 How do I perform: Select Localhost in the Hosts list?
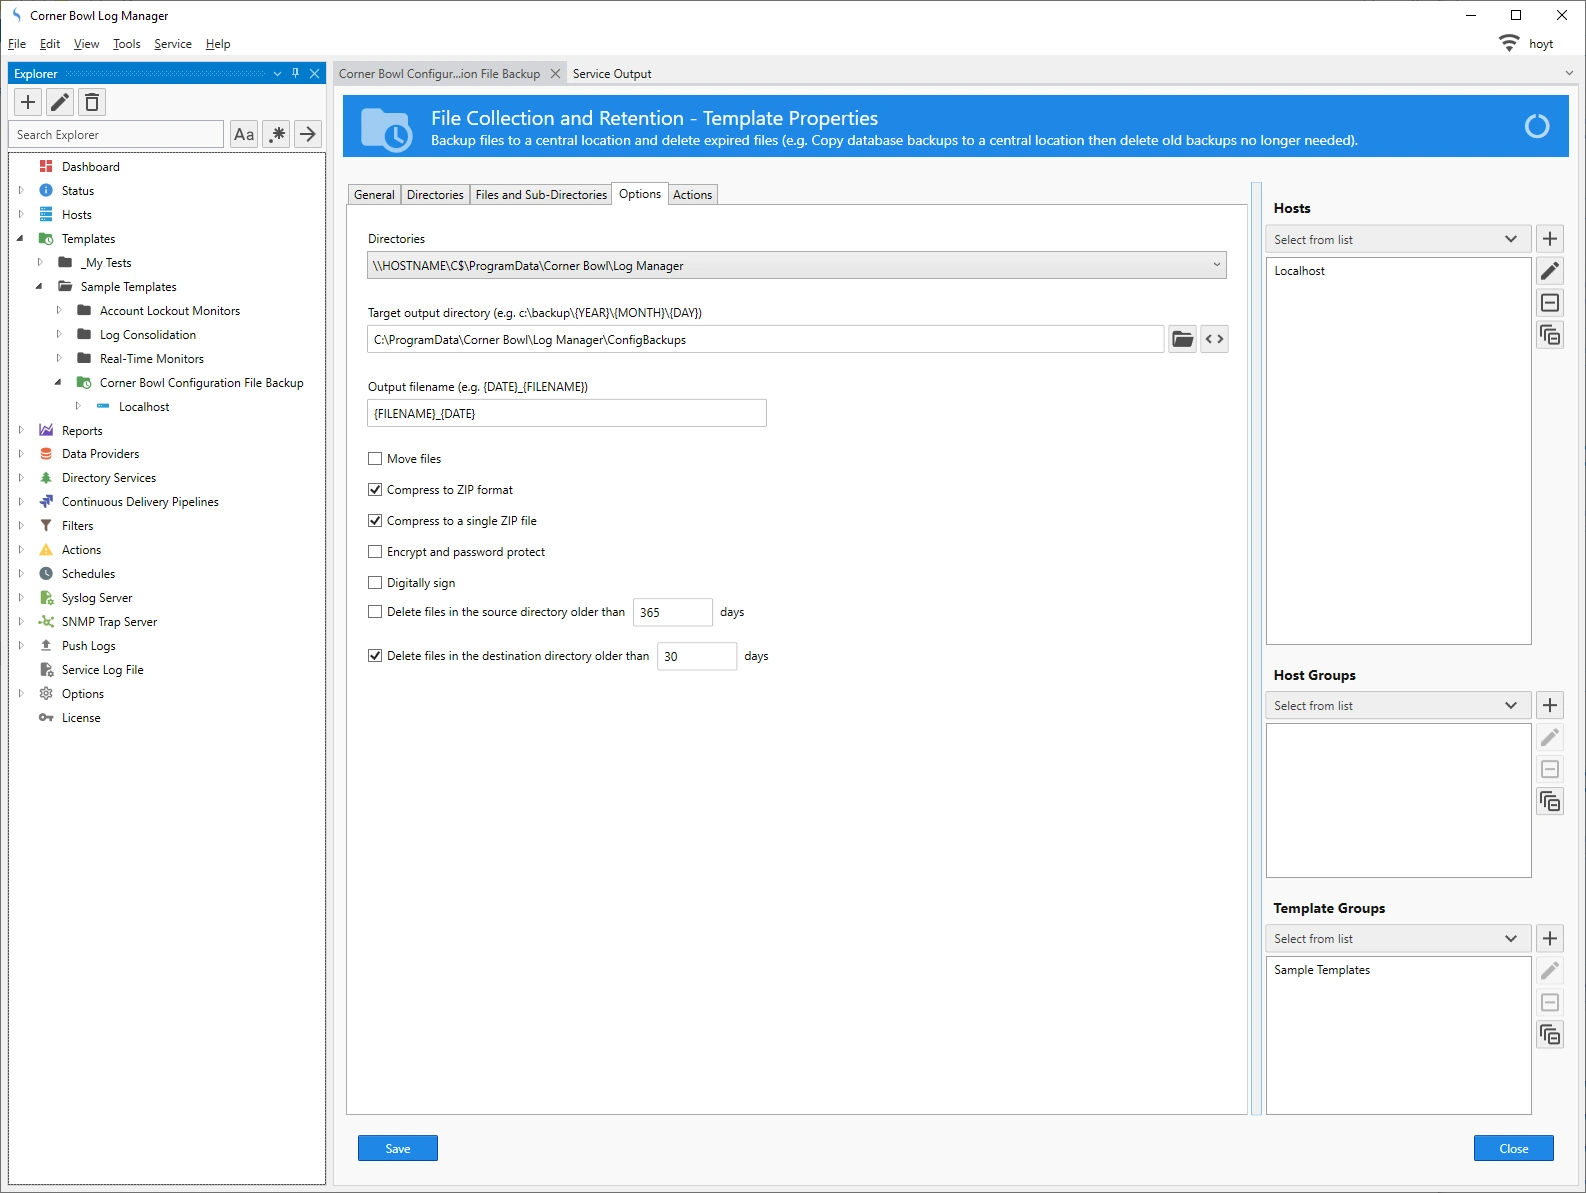[x=1299, y=271]
